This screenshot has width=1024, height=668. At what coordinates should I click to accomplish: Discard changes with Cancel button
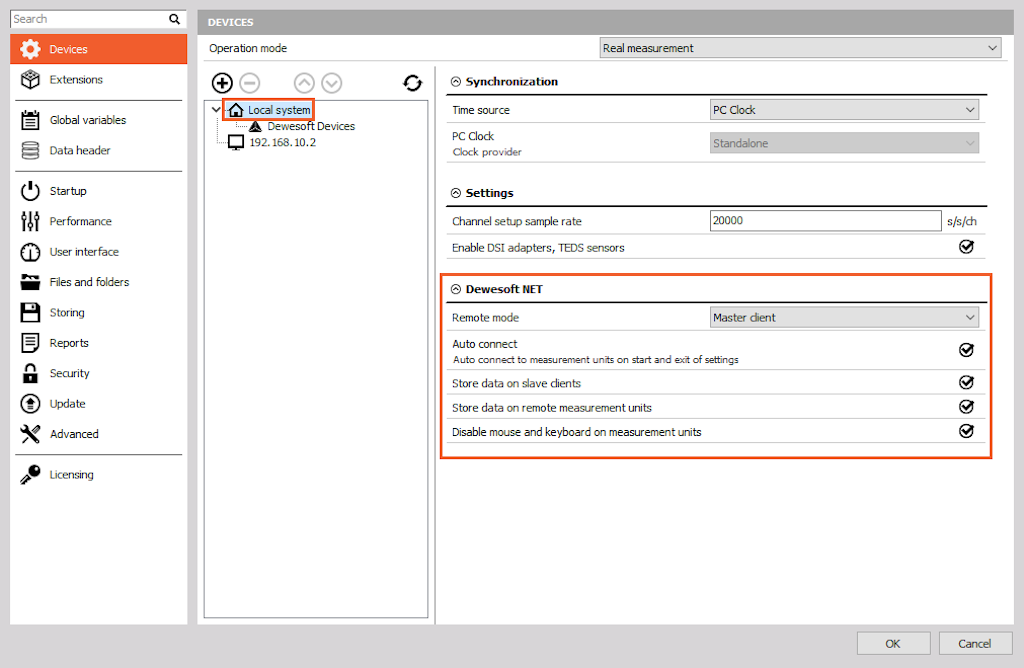(x=975, y=644)
